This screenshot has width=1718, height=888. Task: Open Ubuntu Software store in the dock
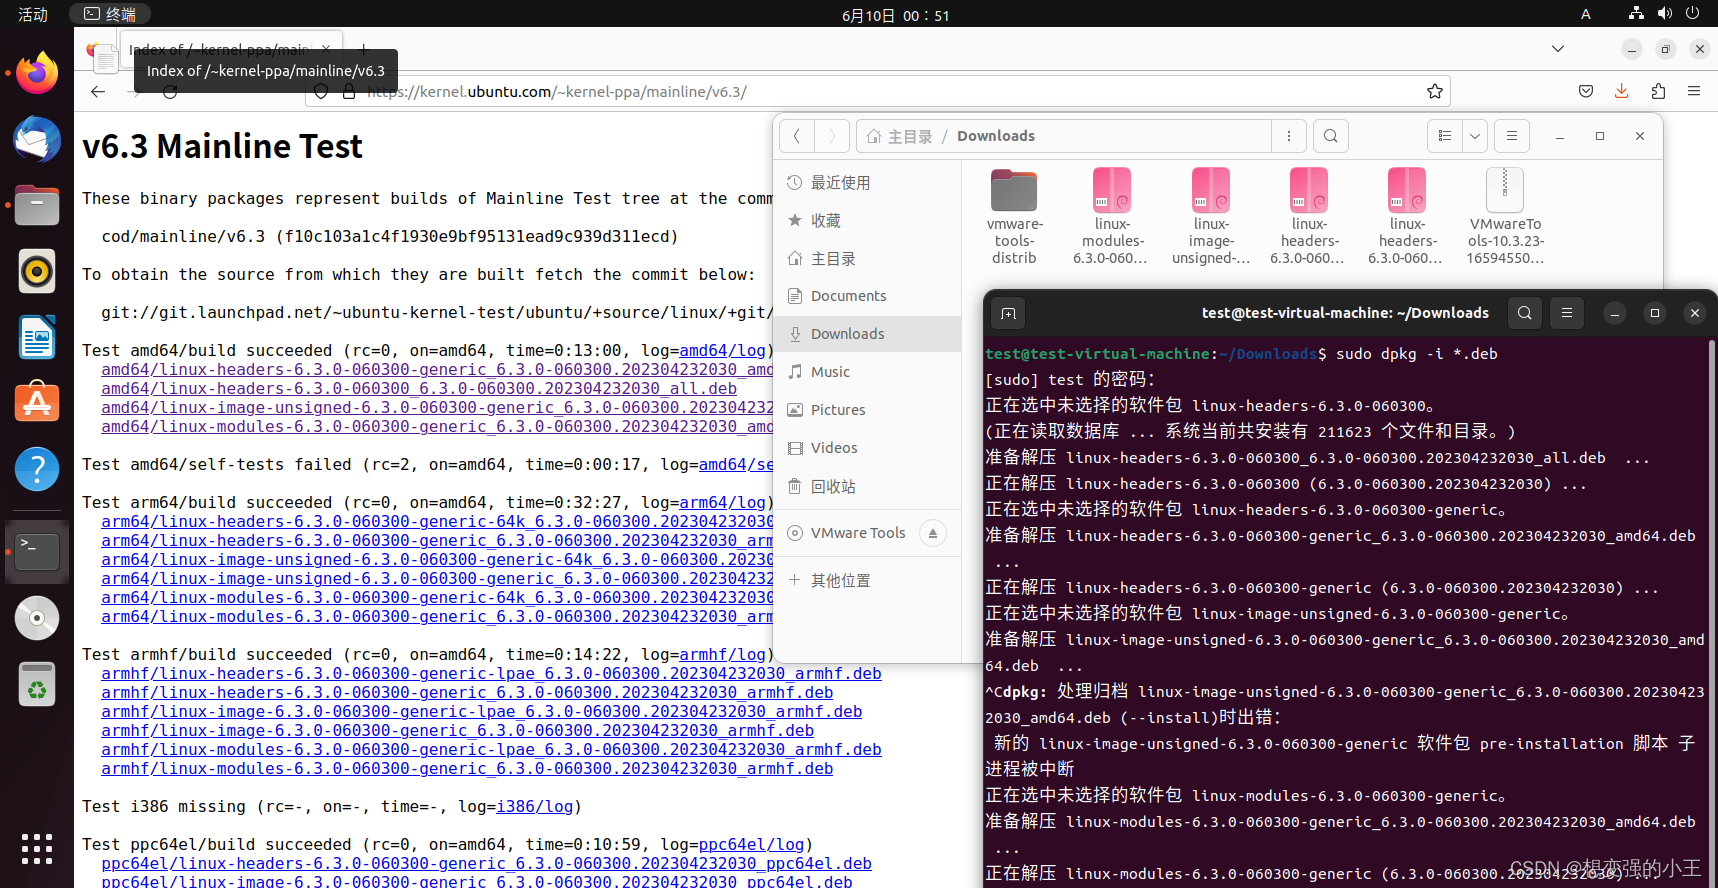pyautogui.click(x=37, y=402)
